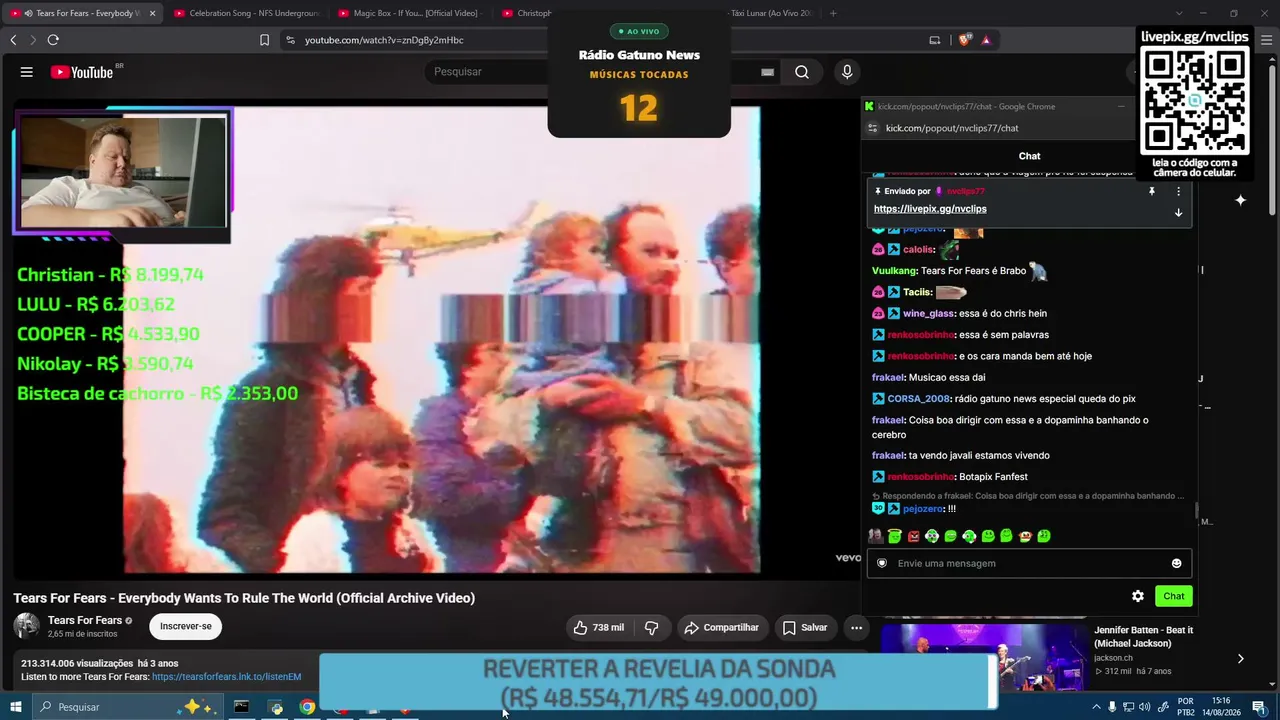Viewport: 1280px width, 720px height.
Task: Click the video title Everybody Wants To Rule The World
Action: (x=244, y=598)
